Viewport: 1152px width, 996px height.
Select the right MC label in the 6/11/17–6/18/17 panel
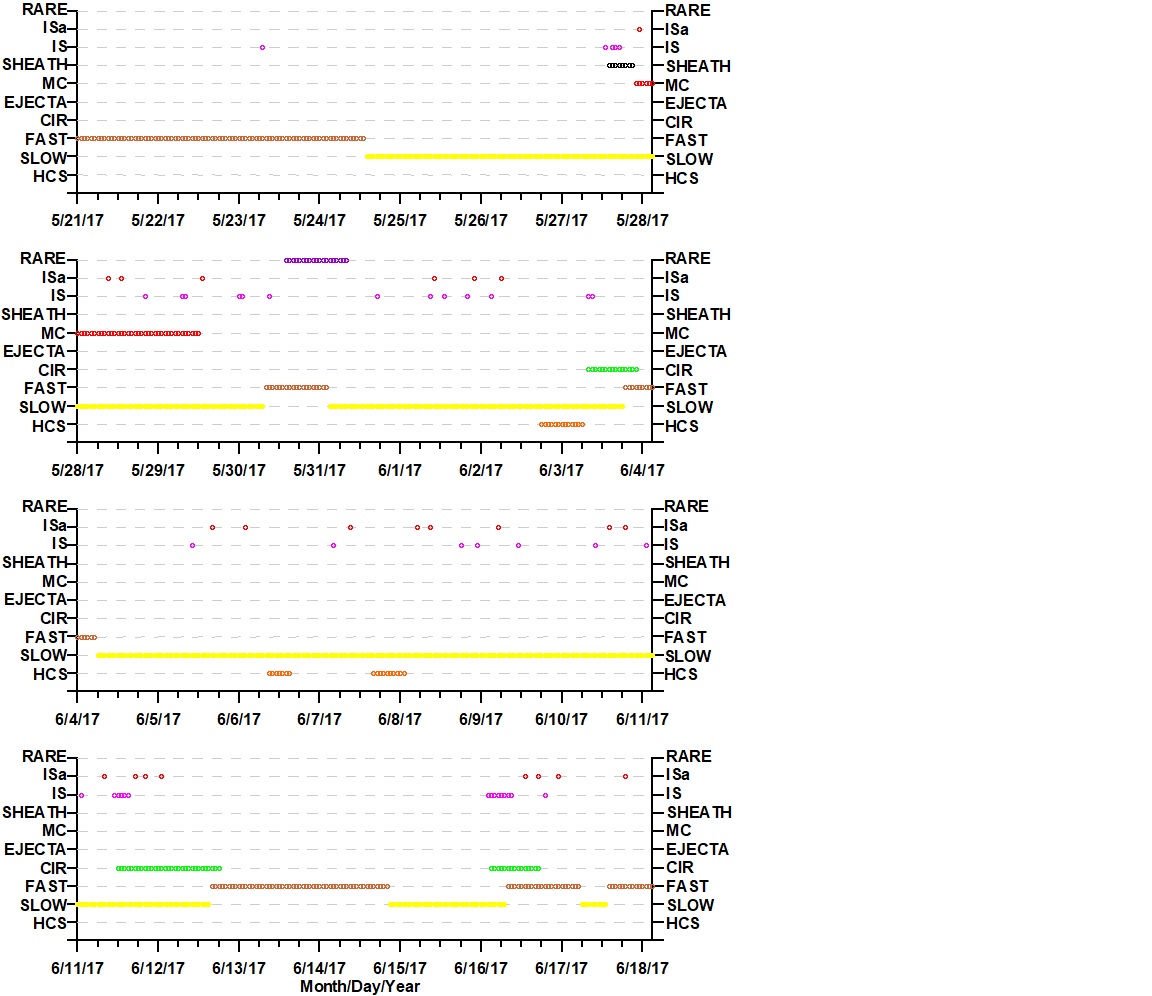(679, 831)
